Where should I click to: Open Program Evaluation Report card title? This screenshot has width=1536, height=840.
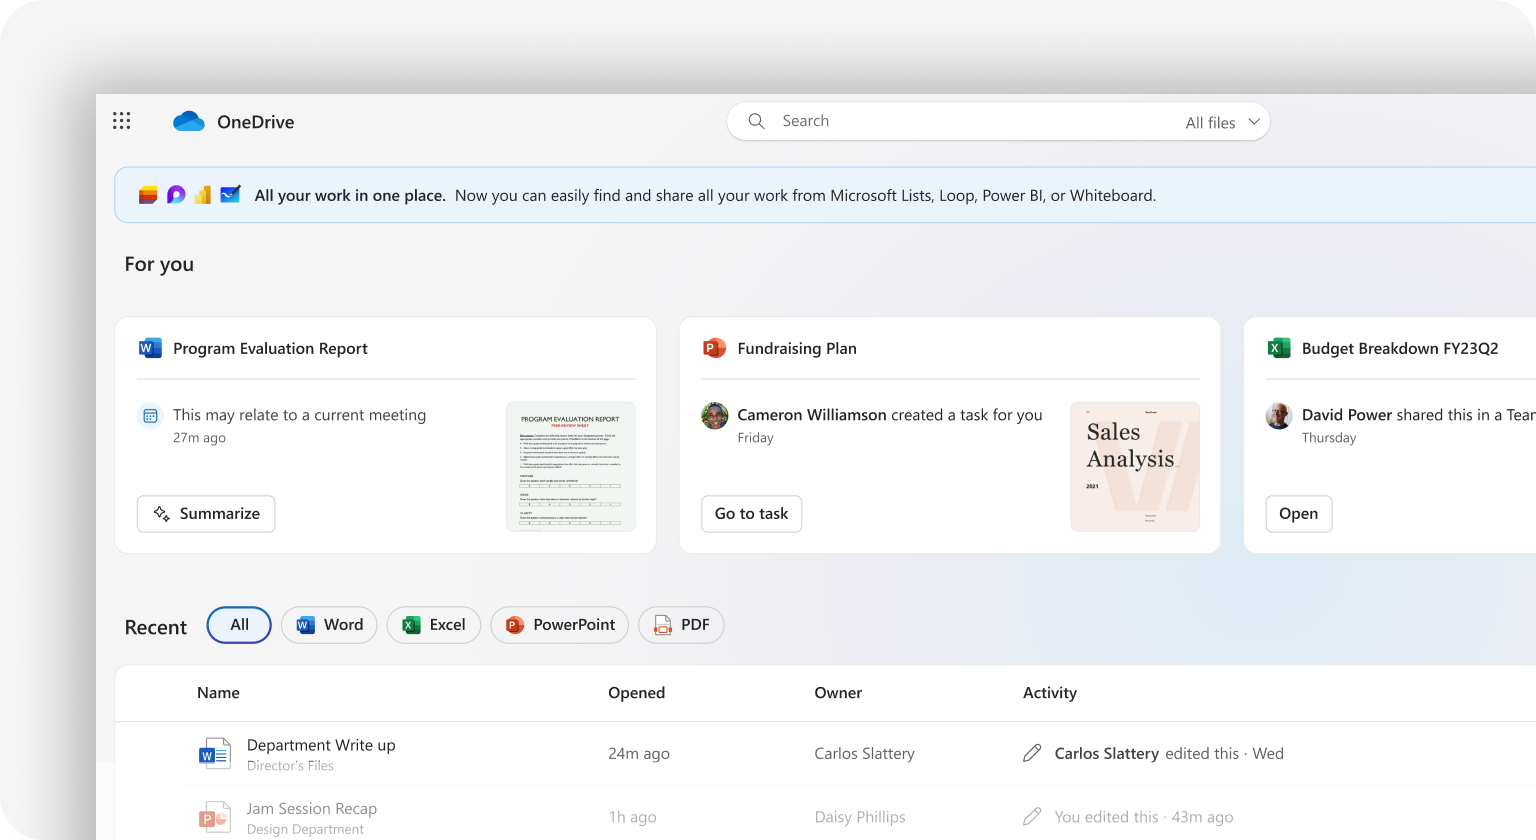click(270, 348)
